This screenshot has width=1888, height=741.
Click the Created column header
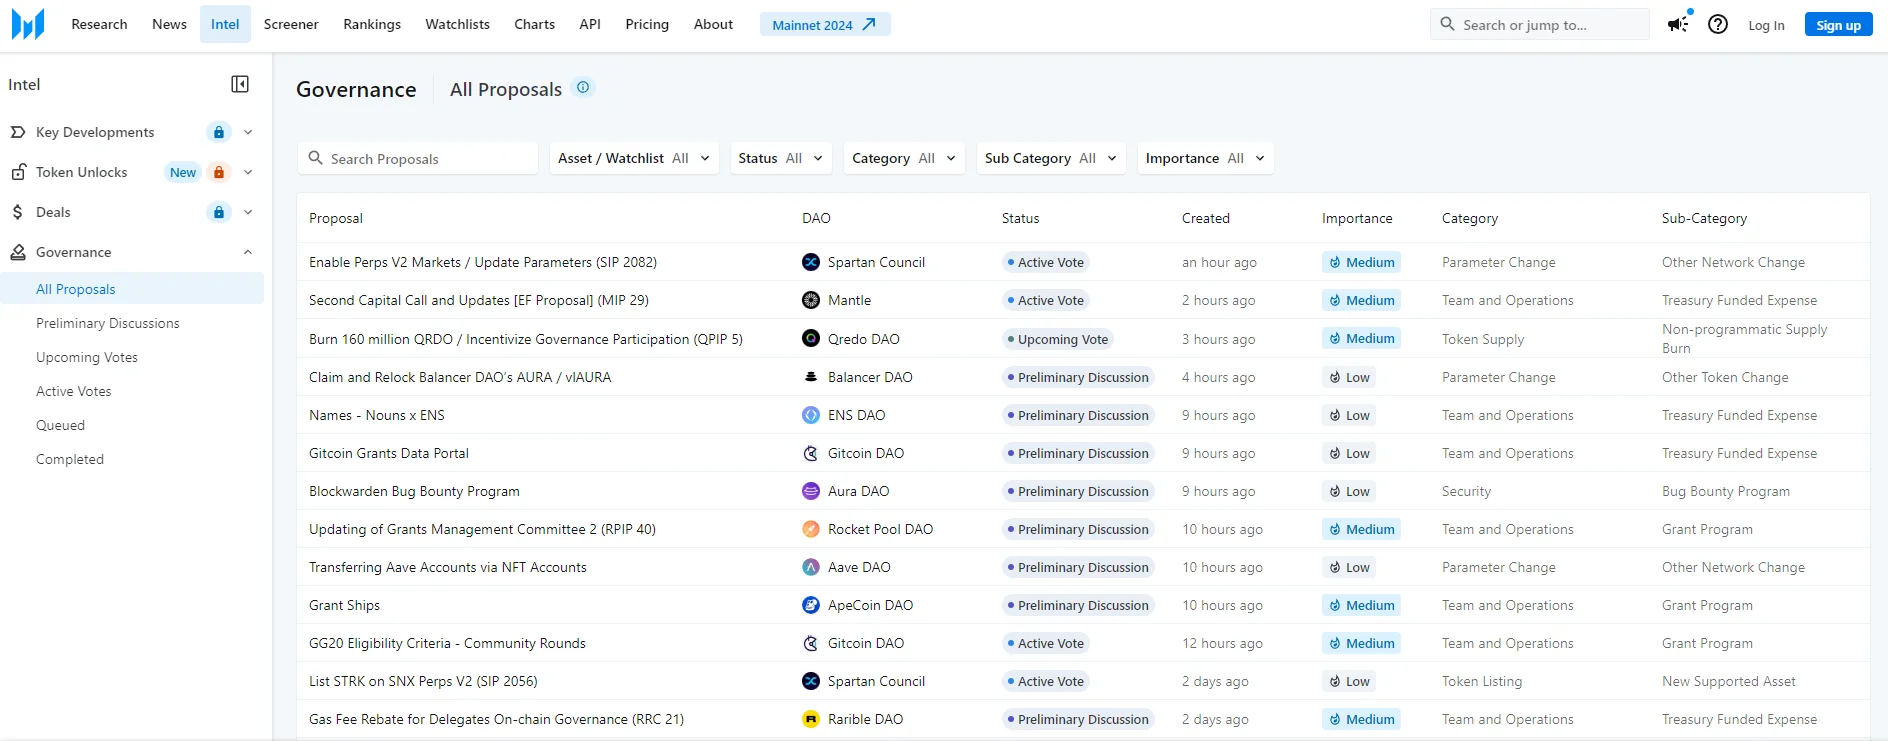point(1206,218)
